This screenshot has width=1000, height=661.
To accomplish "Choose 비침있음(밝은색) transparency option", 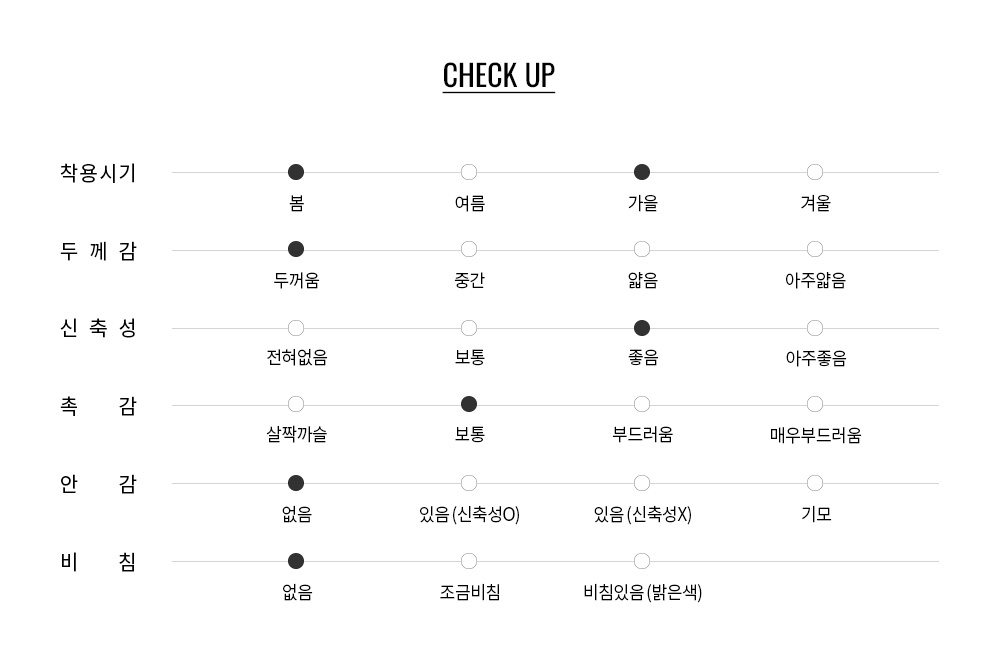I will pyautogui.click(x=642, y=561).
